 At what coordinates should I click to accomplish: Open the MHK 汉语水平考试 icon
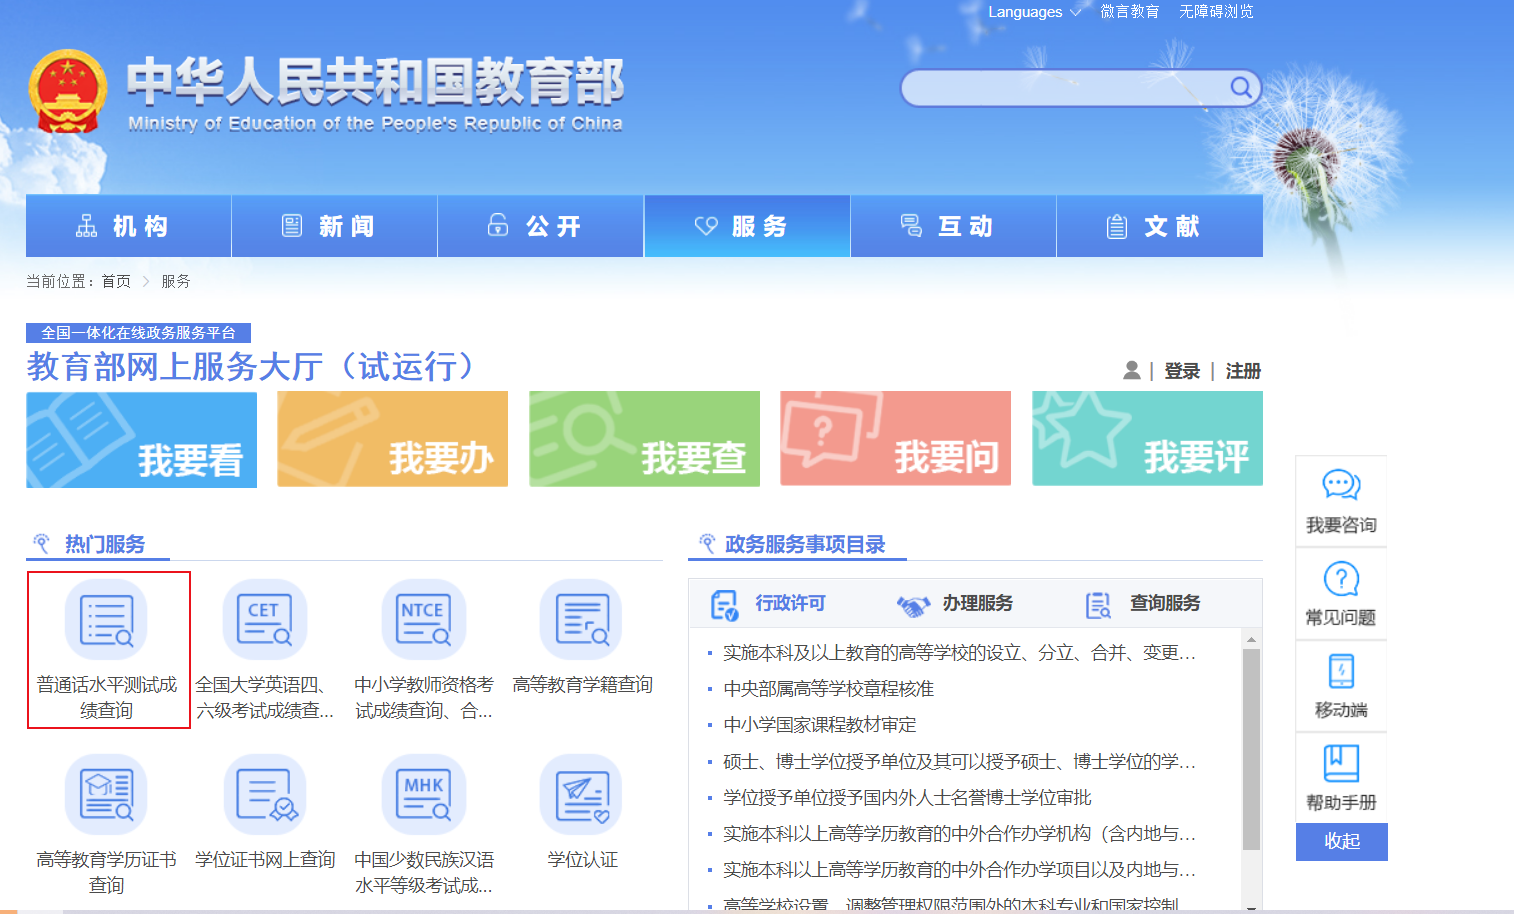pyautogui.click(x=423, y=795)
